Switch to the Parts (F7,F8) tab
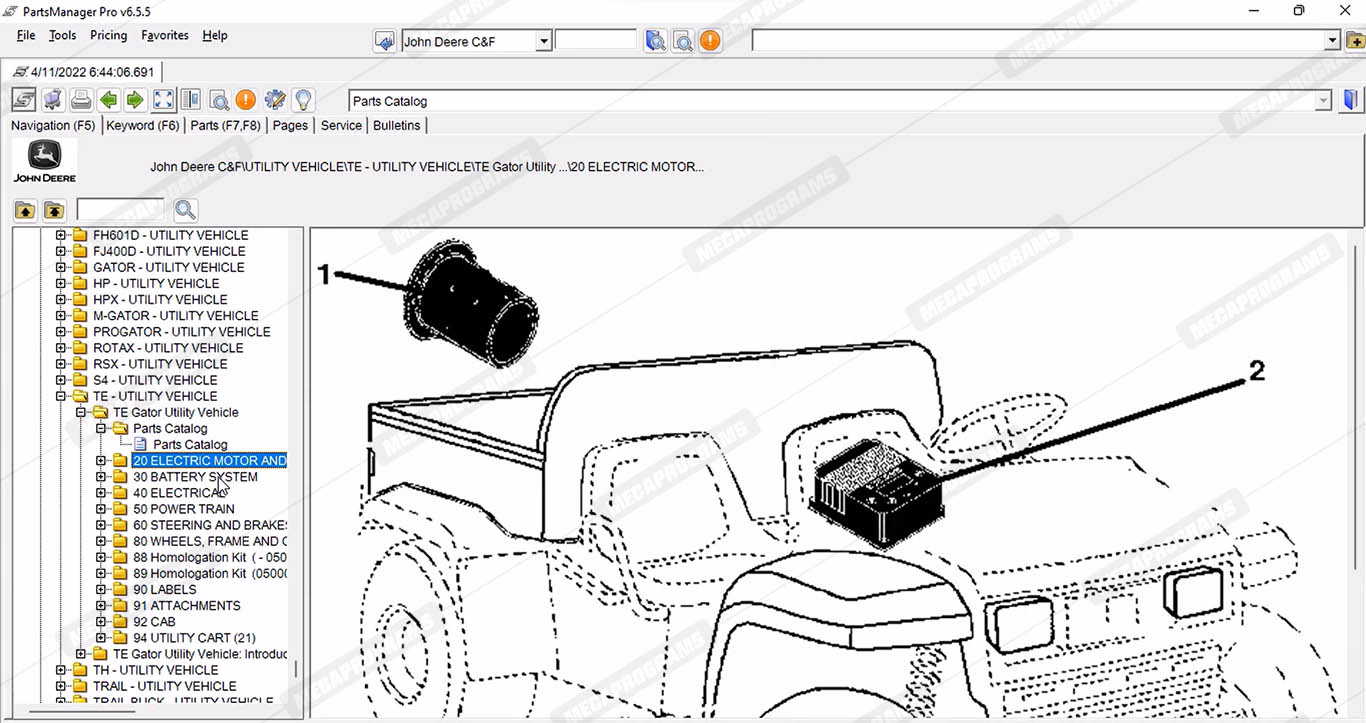1366x723 pixels. (x=225, y=125)
